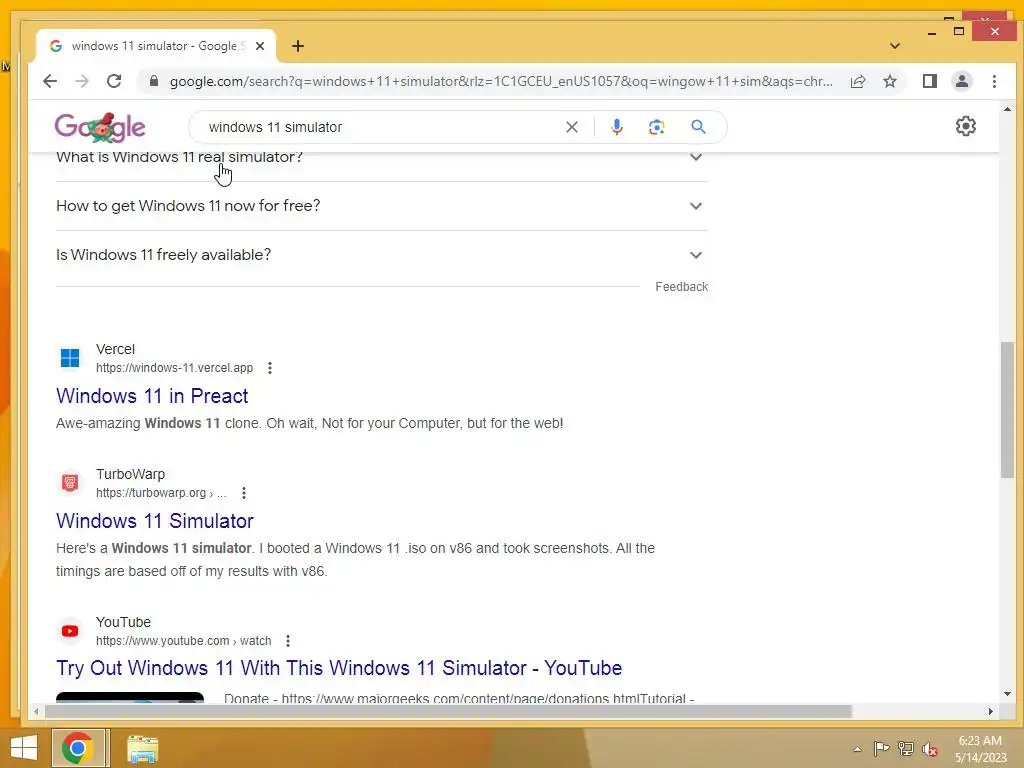The image size is (1024, 768).
Task: Open the taskbar clock and date
Action: pos(980,749)
